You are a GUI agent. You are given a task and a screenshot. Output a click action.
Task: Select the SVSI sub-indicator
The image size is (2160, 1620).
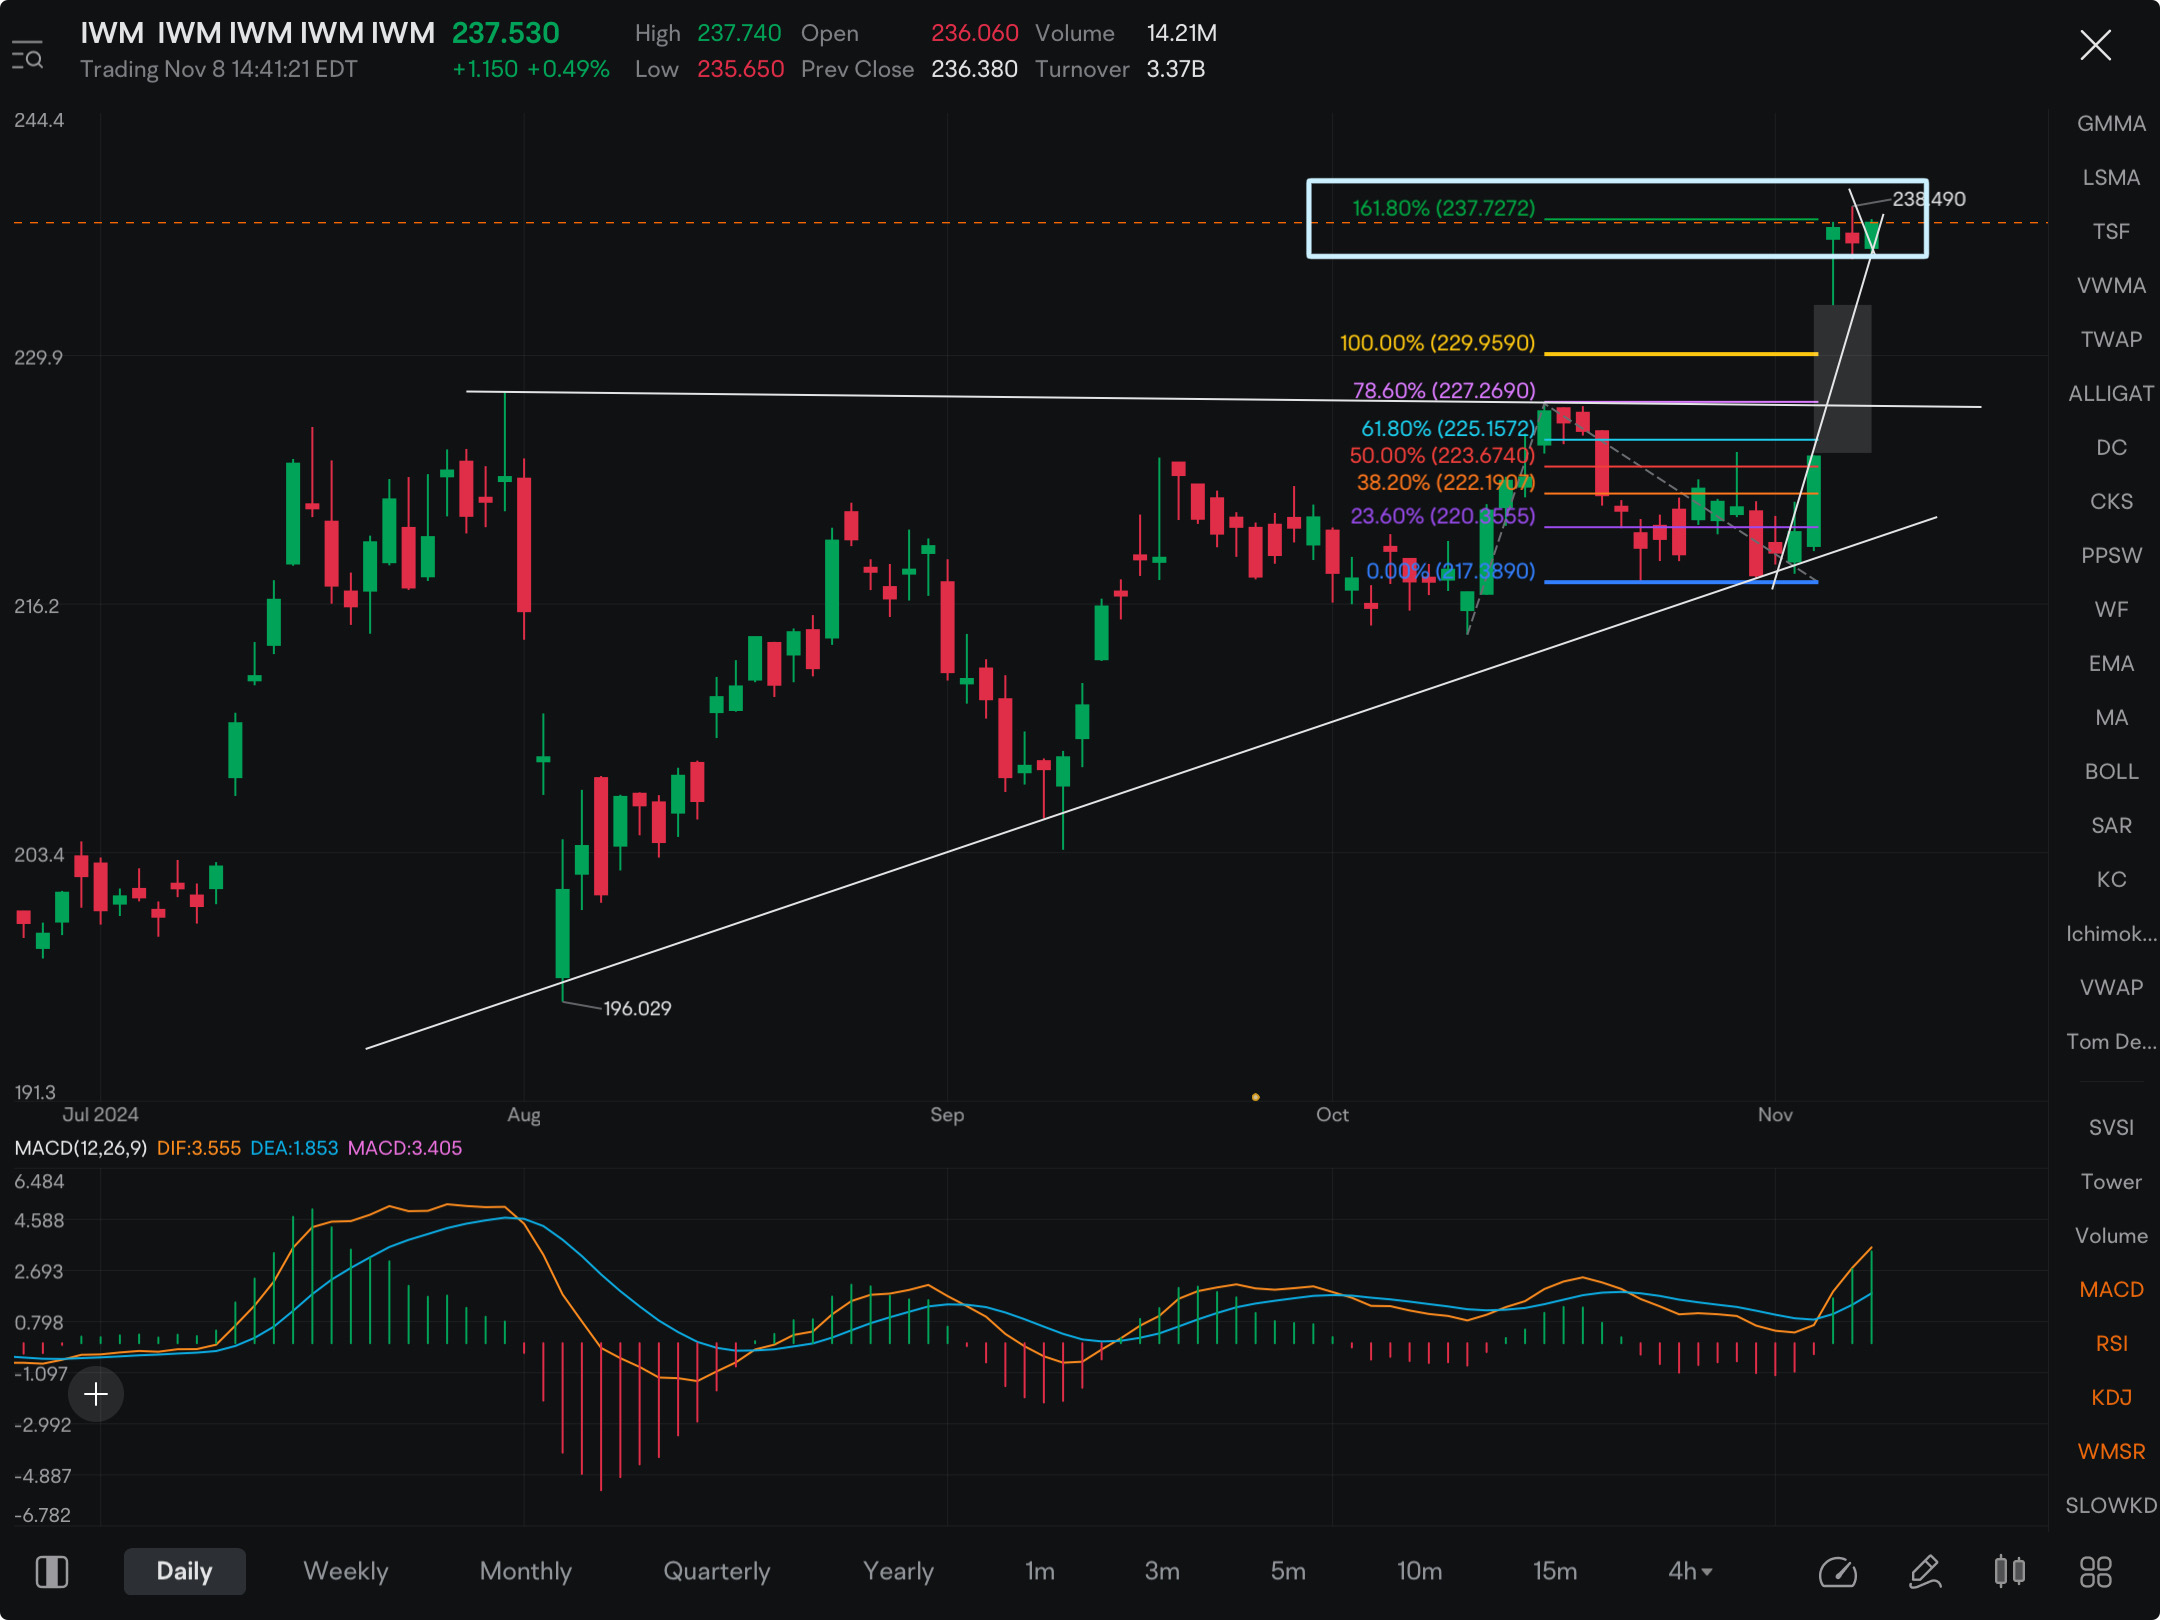(2111, 1128)
